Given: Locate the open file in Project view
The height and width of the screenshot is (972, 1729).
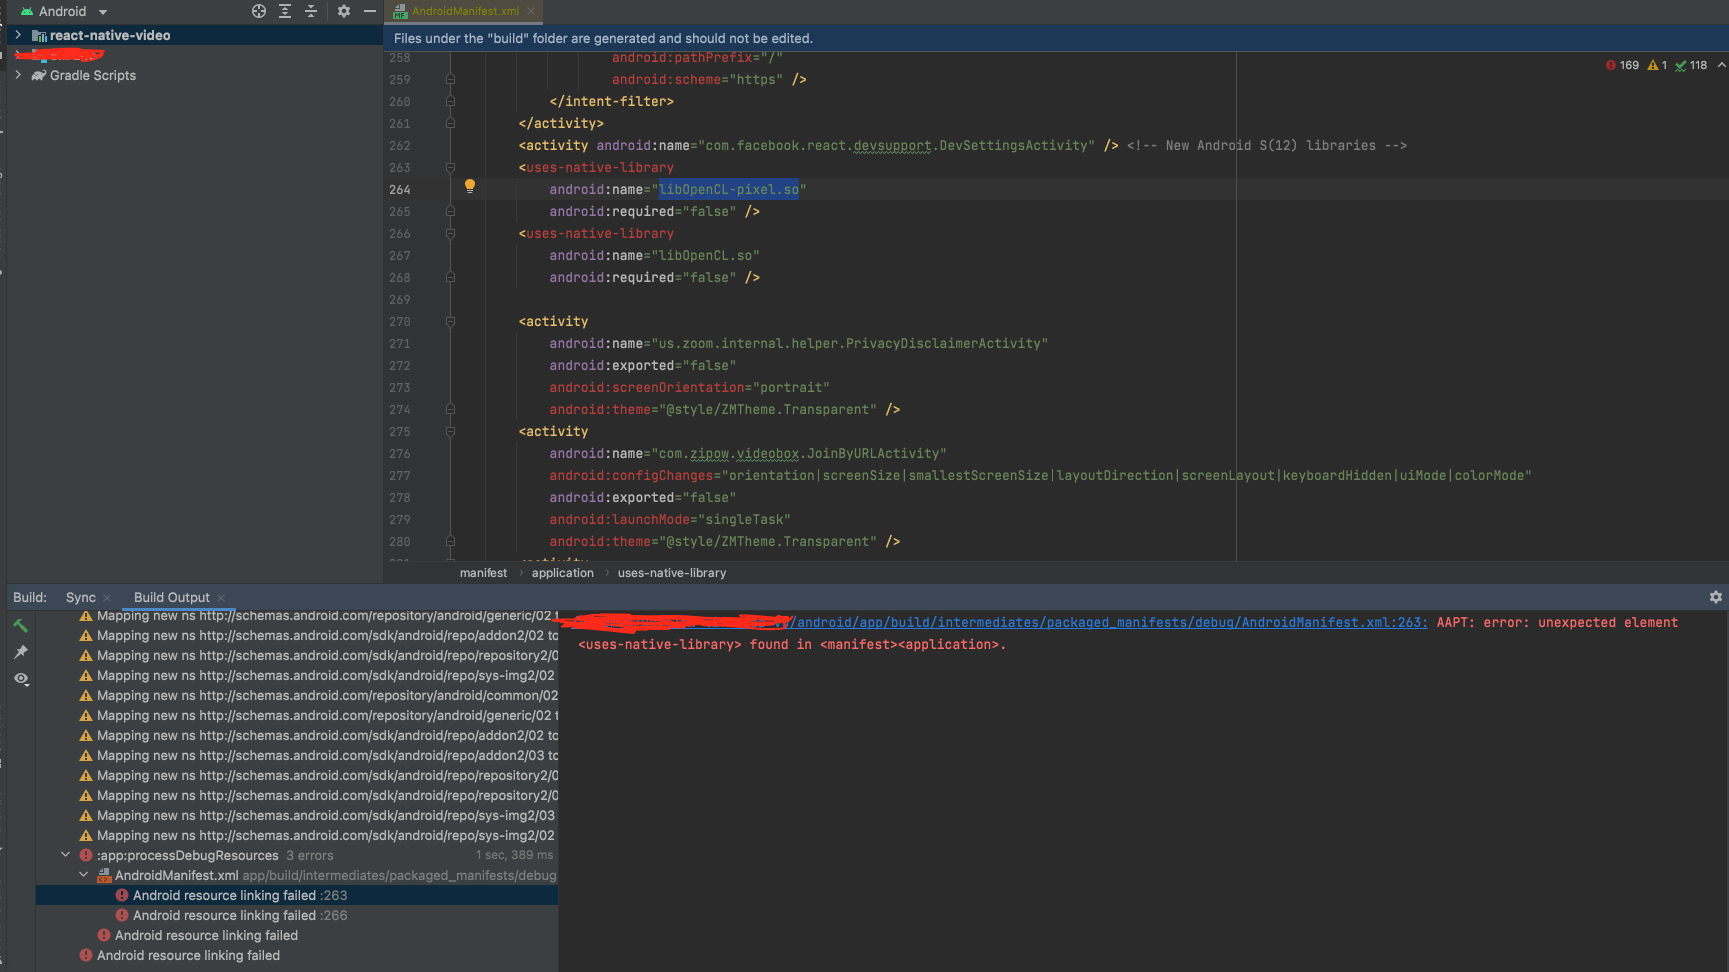Looking at the screenshot, I should [x=258, y=11].
